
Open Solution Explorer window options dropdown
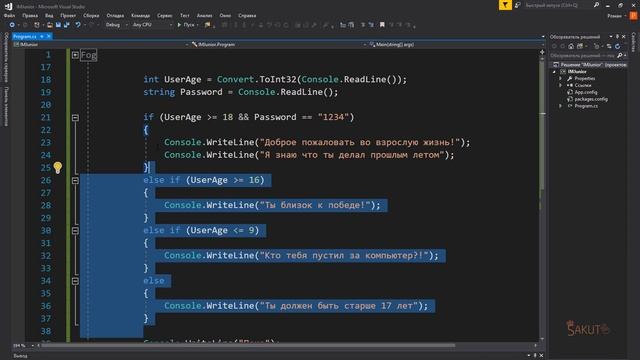point(611,37)
